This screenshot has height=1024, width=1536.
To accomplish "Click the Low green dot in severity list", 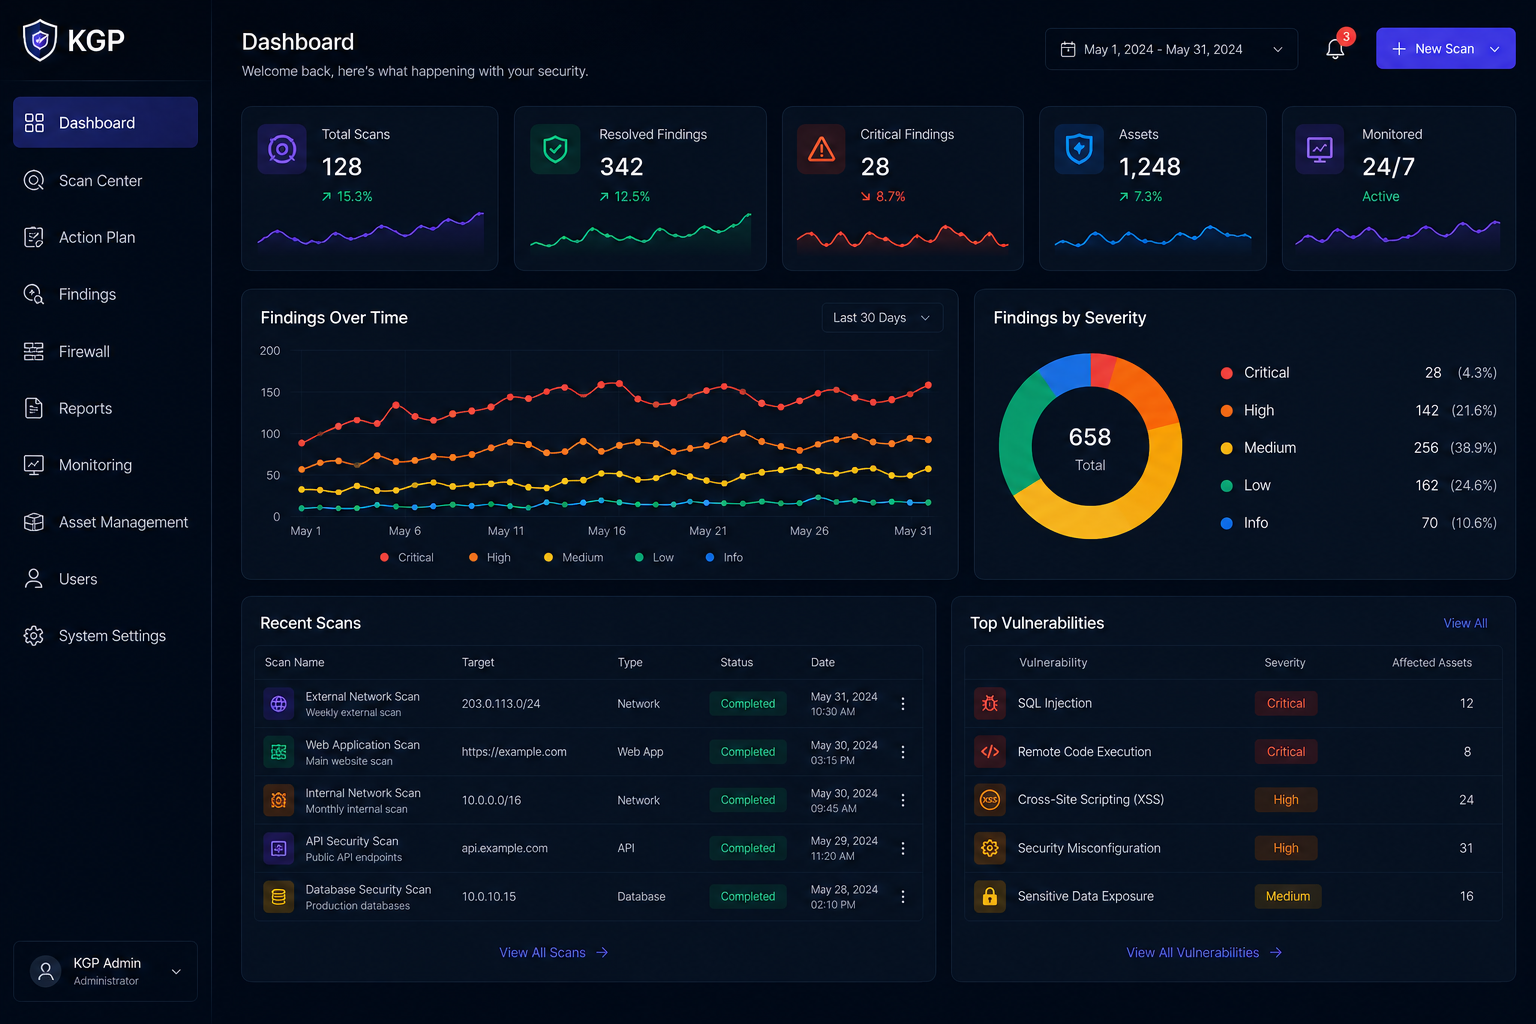I will (1227, 486).
